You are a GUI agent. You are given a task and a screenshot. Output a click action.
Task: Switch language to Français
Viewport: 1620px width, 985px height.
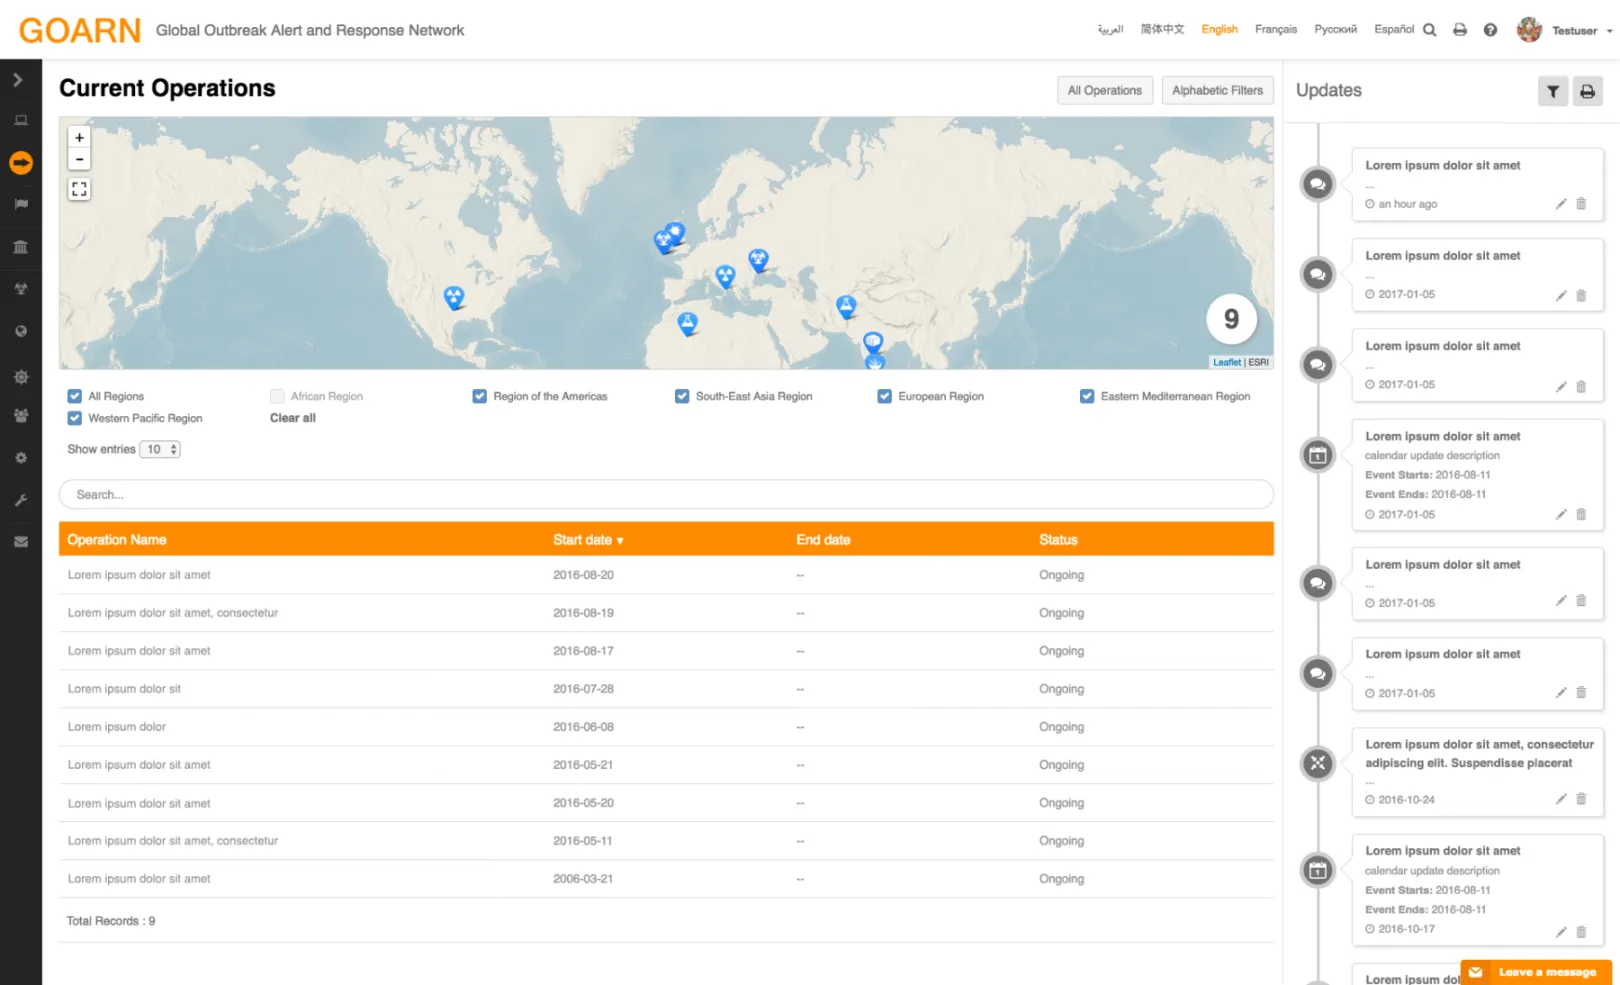(1276, 30)
